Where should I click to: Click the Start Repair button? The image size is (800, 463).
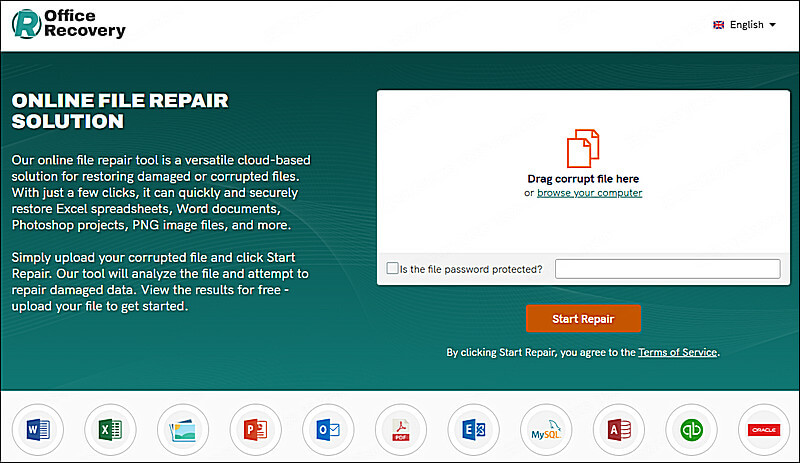pos(583,319)
